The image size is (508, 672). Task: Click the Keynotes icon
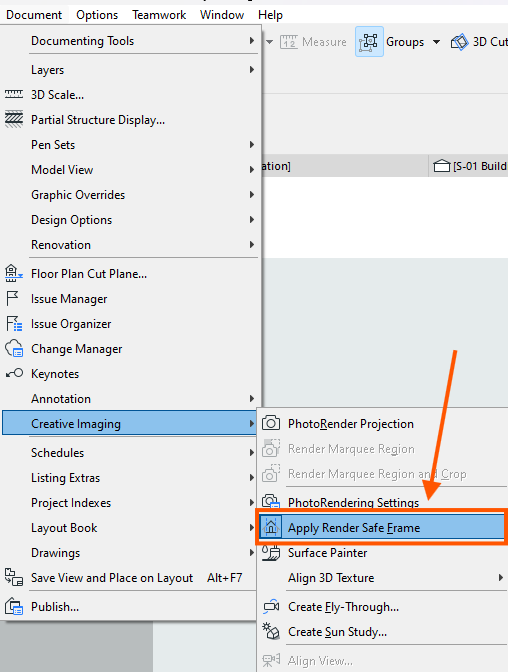click(x=14, y=373)
